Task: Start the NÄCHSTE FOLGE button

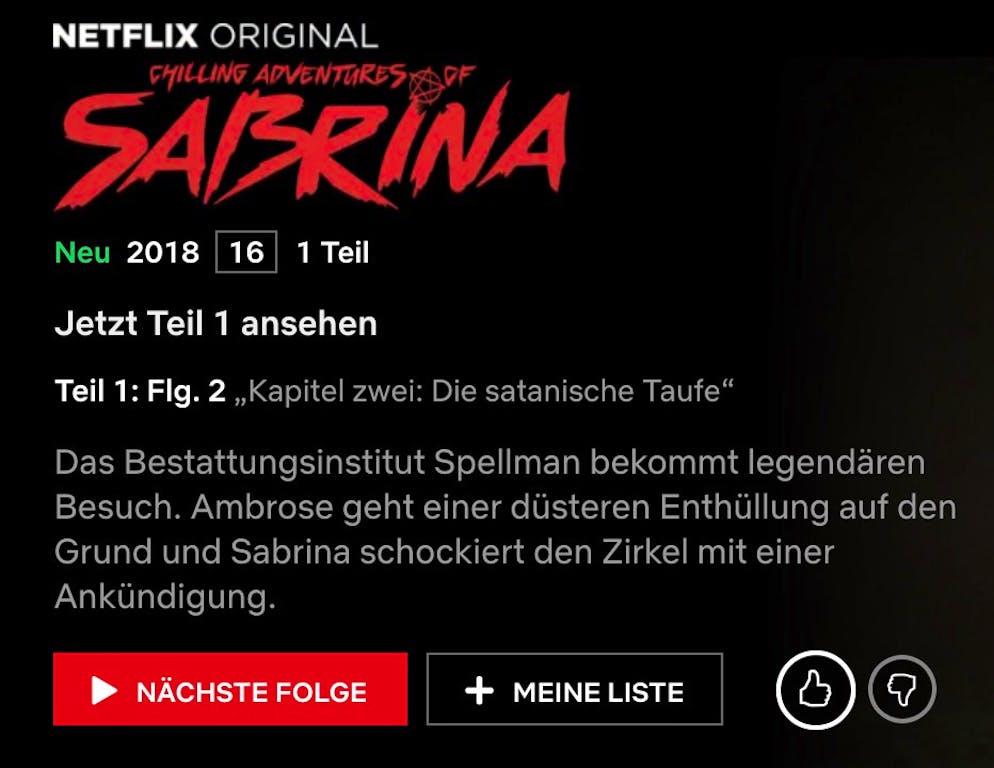Action: point(230,689)
